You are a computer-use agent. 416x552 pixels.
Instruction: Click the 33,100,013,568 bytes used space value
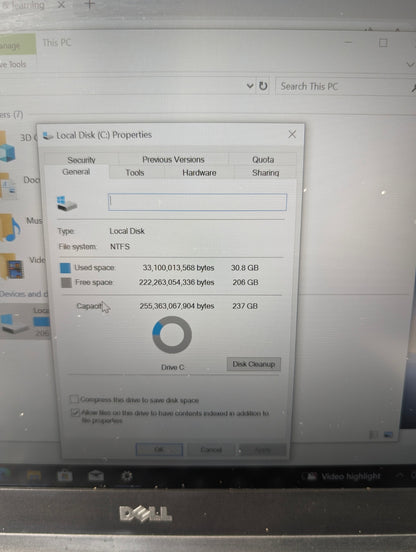(x=178, y=268)
